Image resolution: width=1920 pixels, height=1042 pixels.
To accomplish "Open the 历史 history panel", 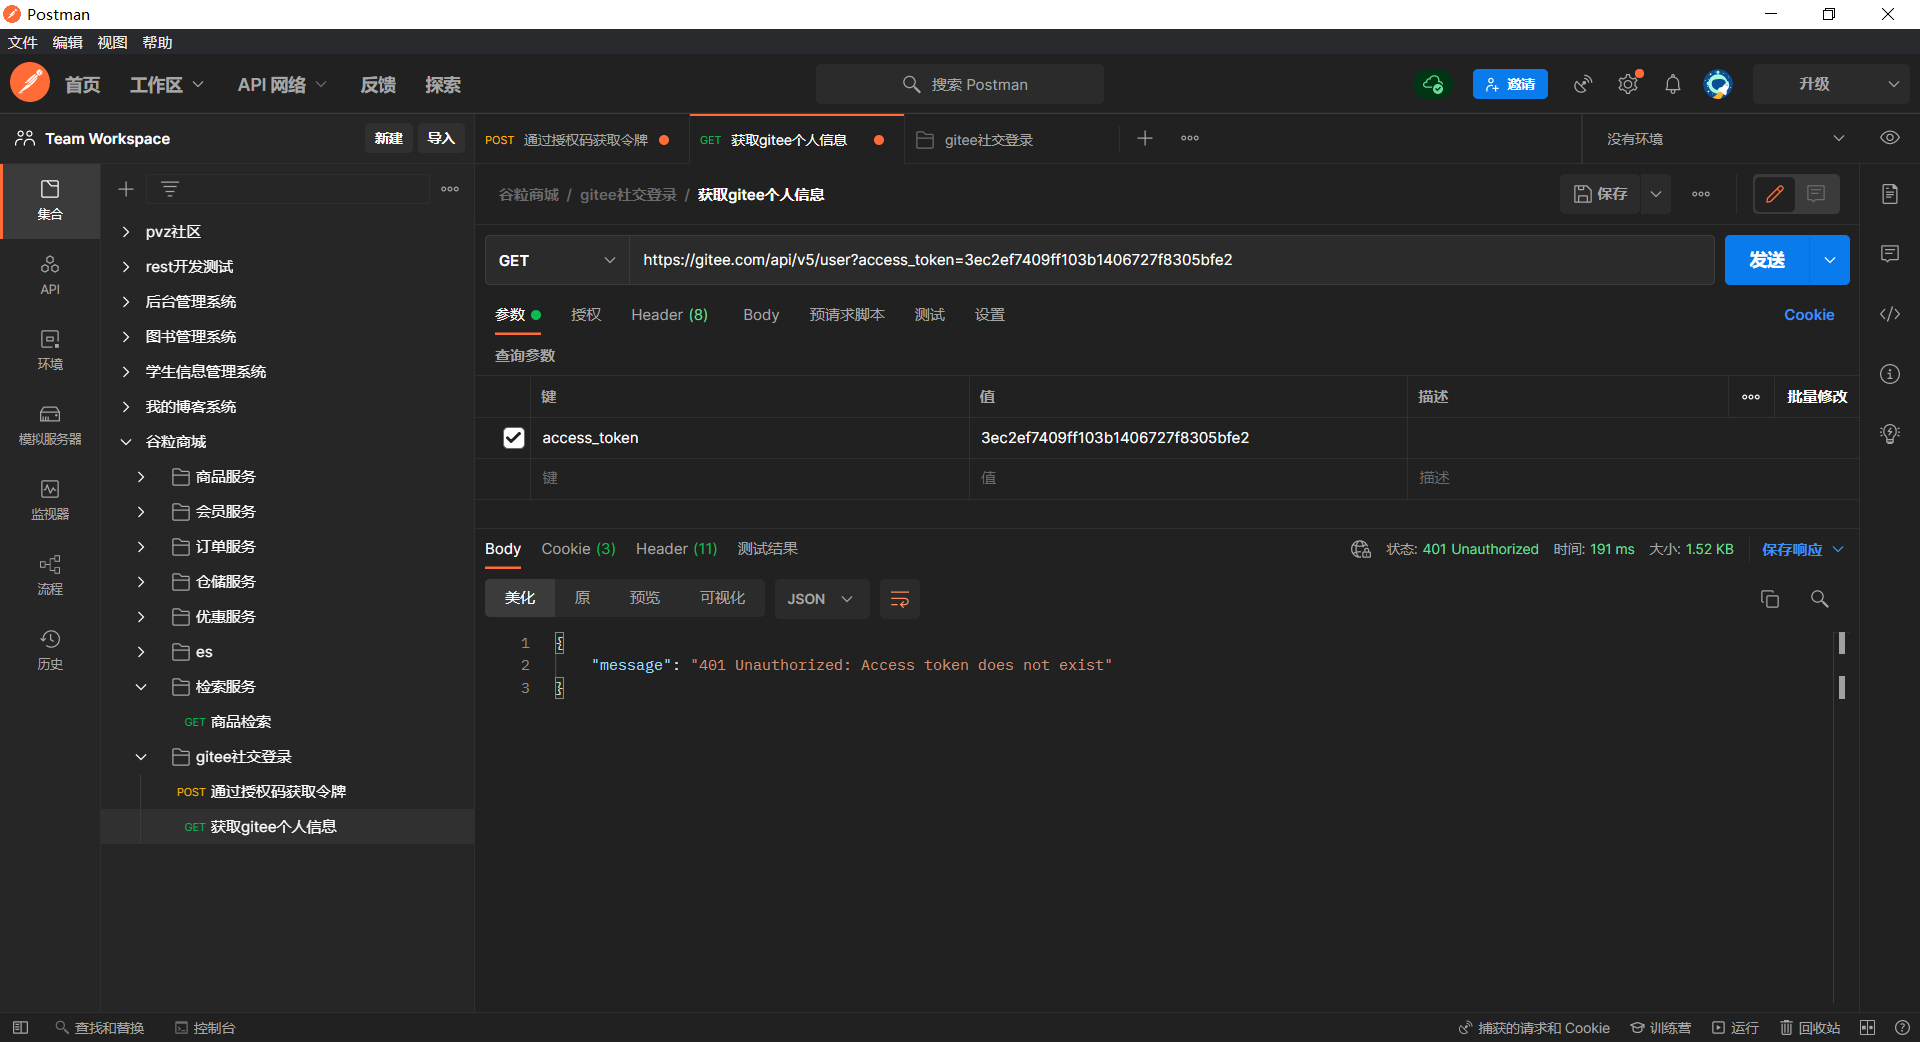I will pyautogui.click(x=50, y=650).
